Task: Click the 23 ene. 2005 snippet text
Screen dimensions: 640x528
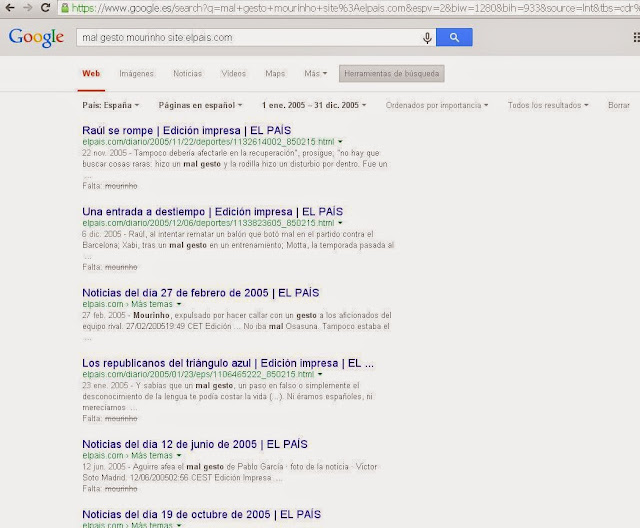Action: [x=227, y=397]
